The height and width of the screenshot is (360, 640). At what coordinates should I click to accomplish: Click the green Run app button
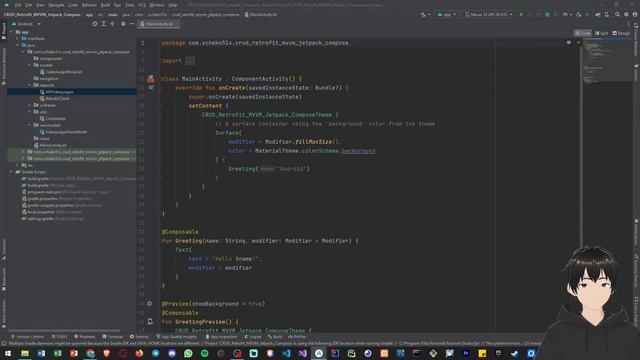click(521, 14)
